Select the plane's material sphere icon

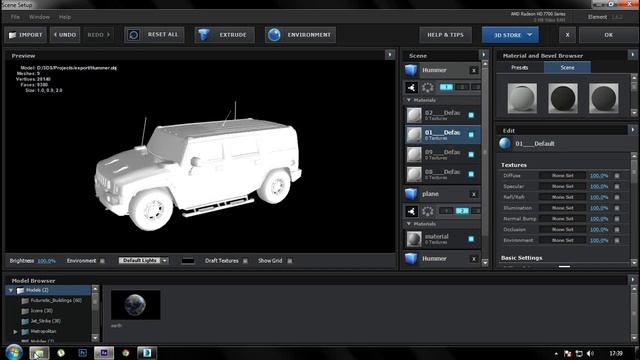[x=414, y=239]
